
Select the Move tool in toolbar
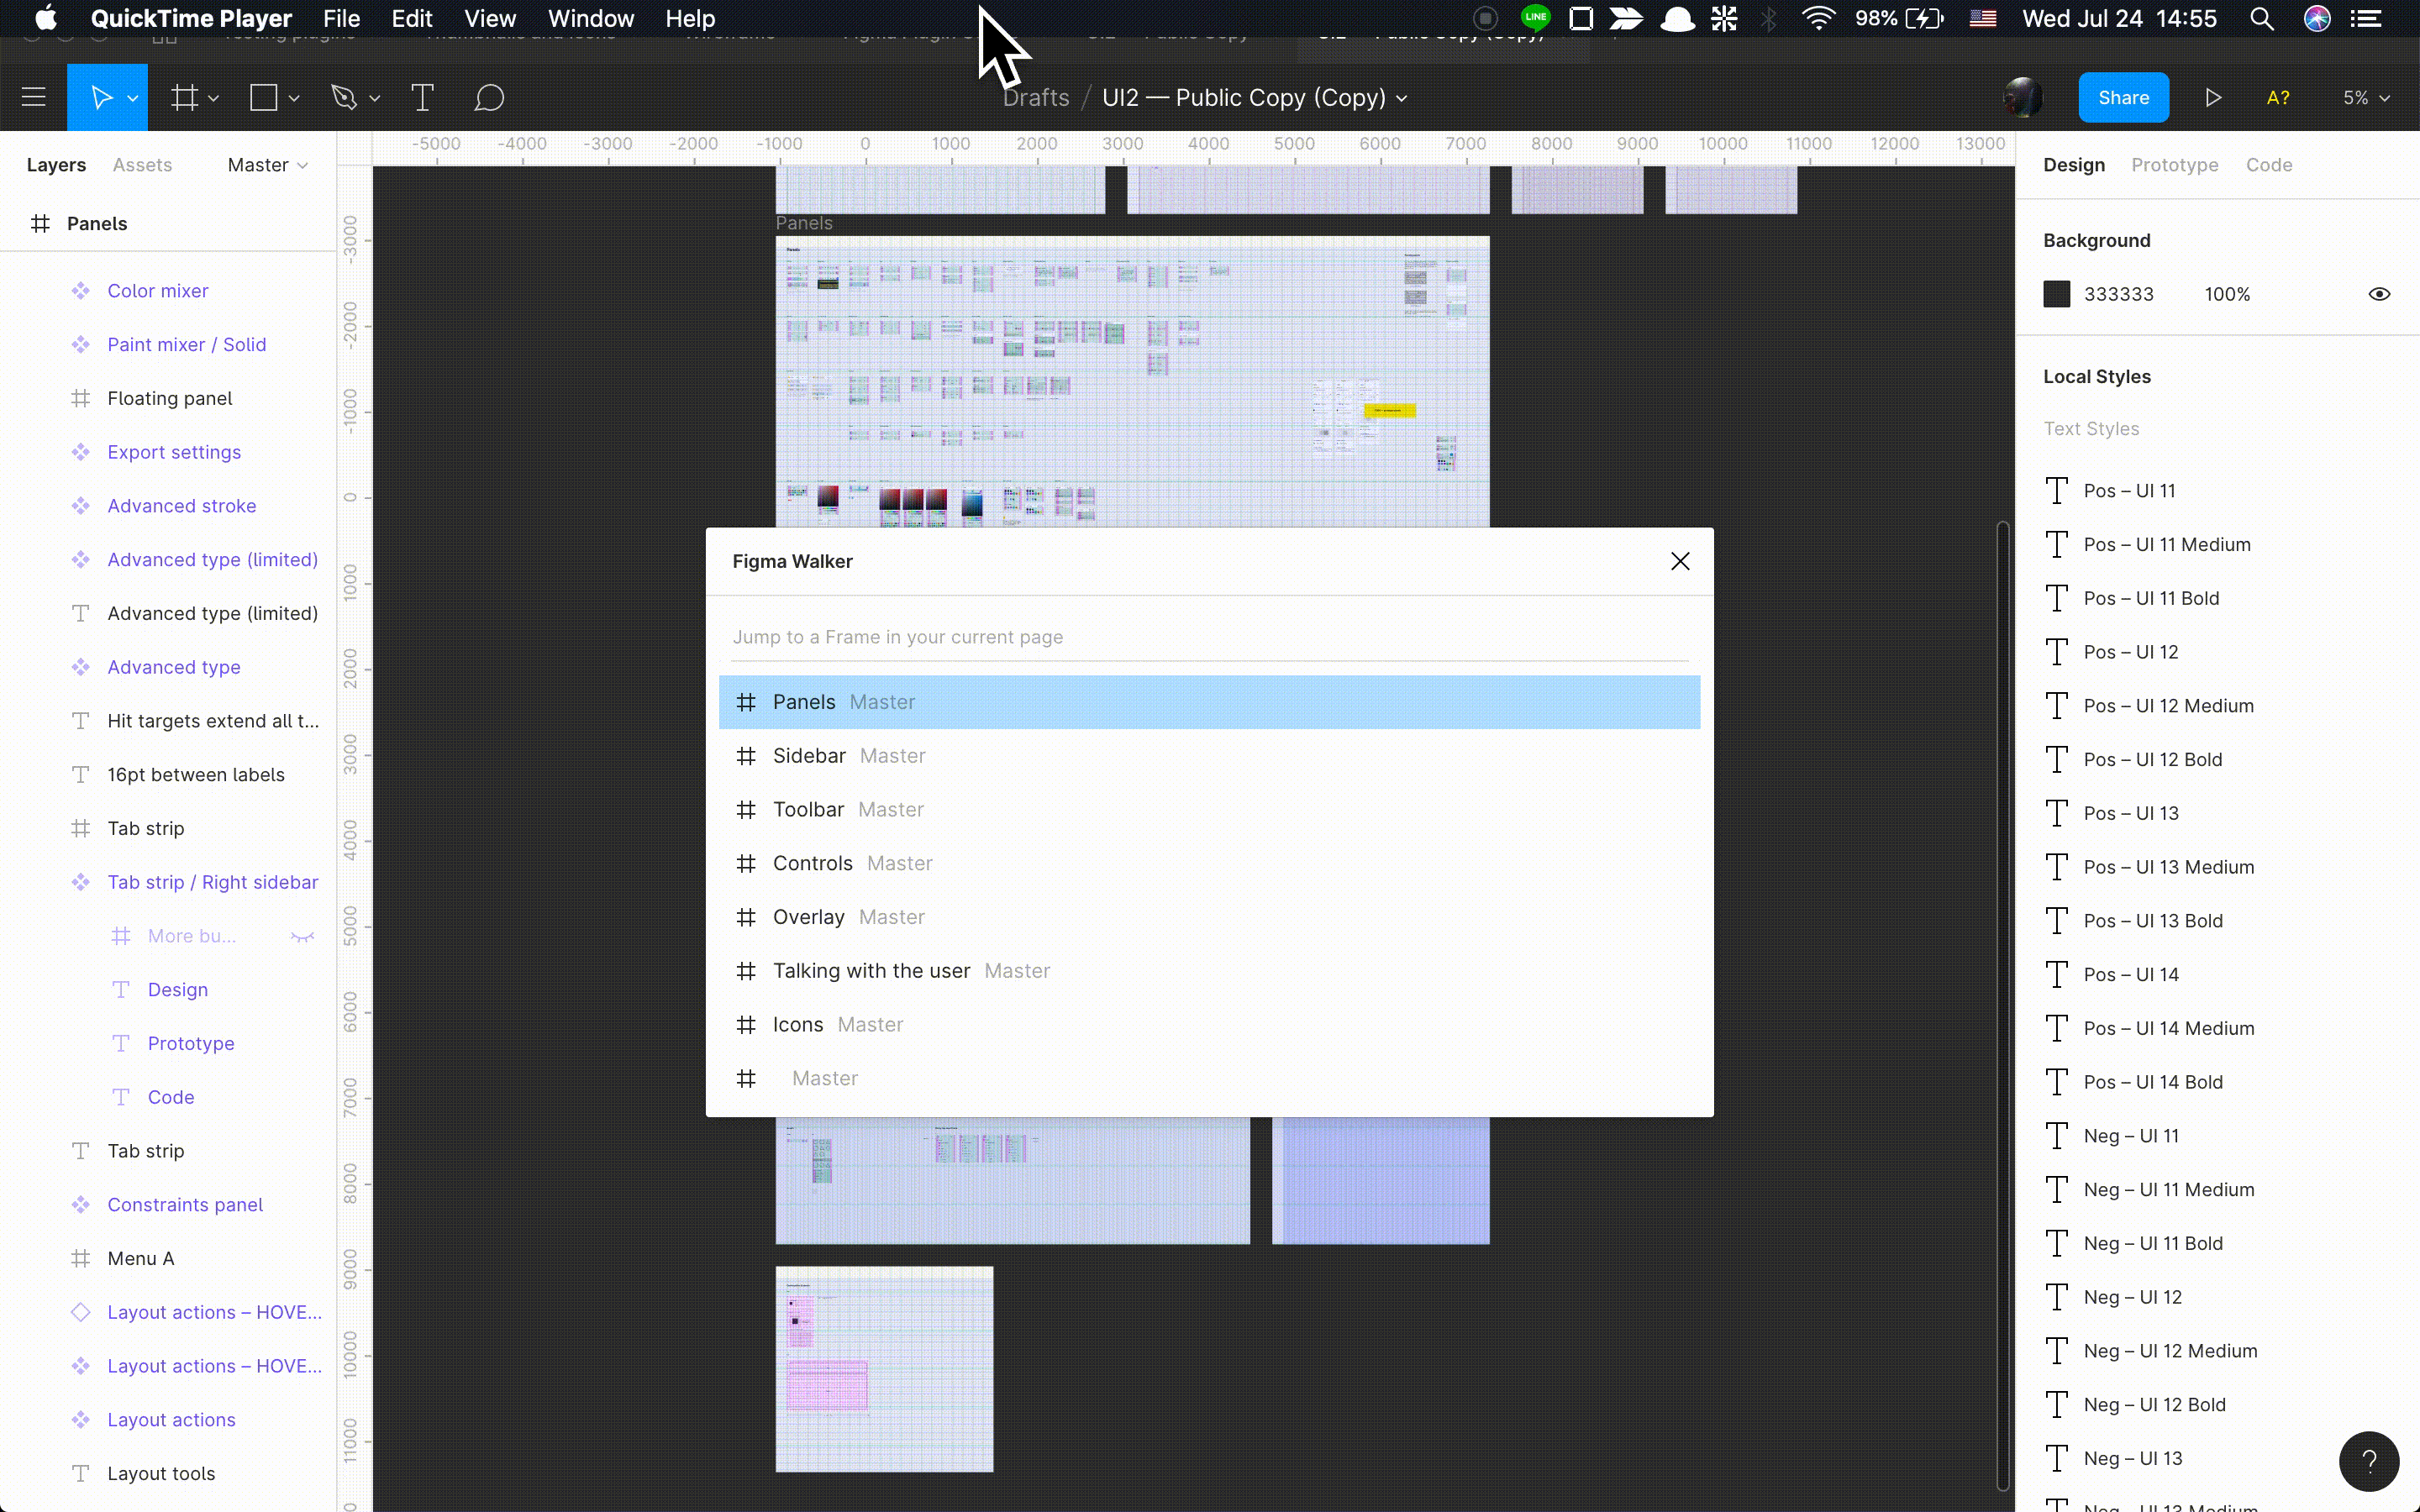[x=101, y=98]
